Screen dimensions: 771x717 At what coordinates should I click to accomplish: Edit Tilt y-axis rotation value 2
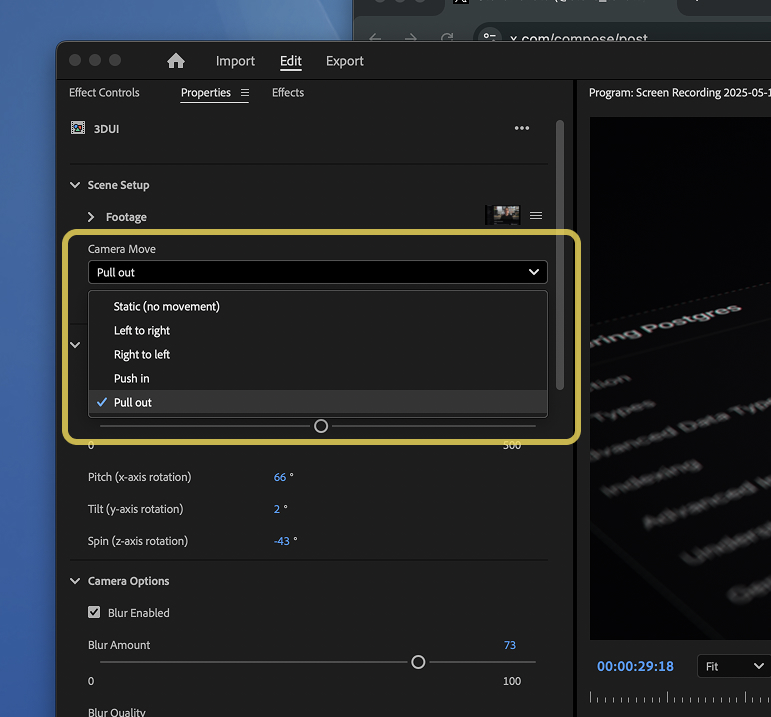(x=277, y=509)
